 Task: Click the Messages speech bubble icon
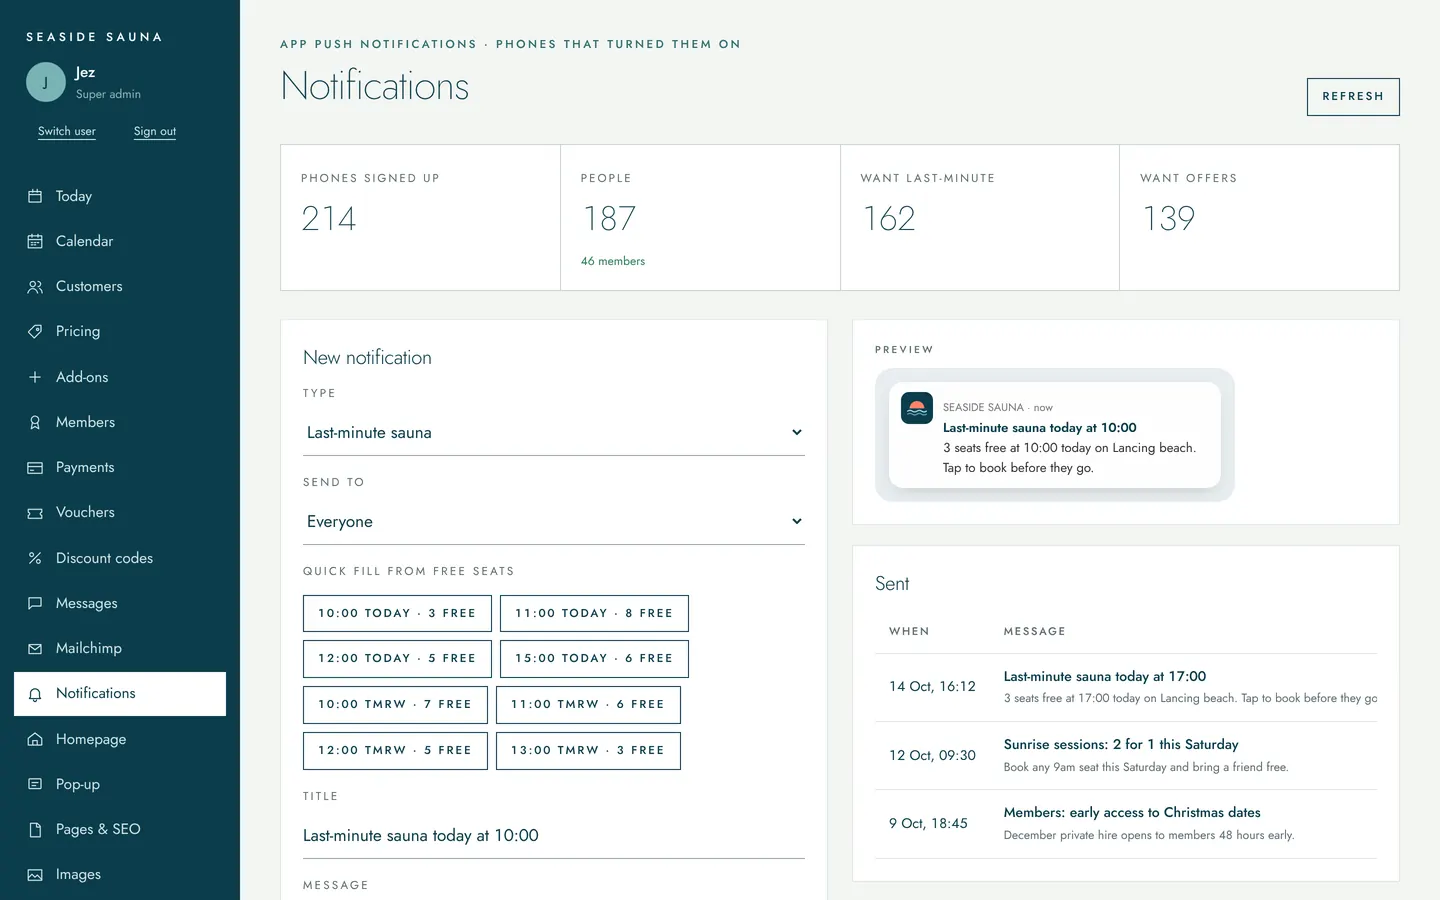click(35, 603)
